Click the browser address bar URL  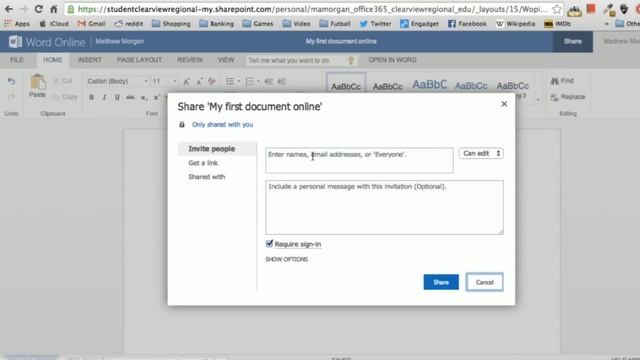tap(312, 9)
